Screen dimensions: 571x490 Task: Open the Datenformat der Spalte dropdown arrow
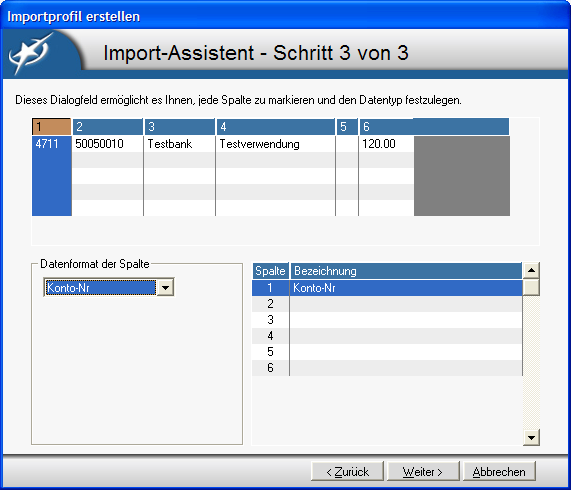pos(165,288)
